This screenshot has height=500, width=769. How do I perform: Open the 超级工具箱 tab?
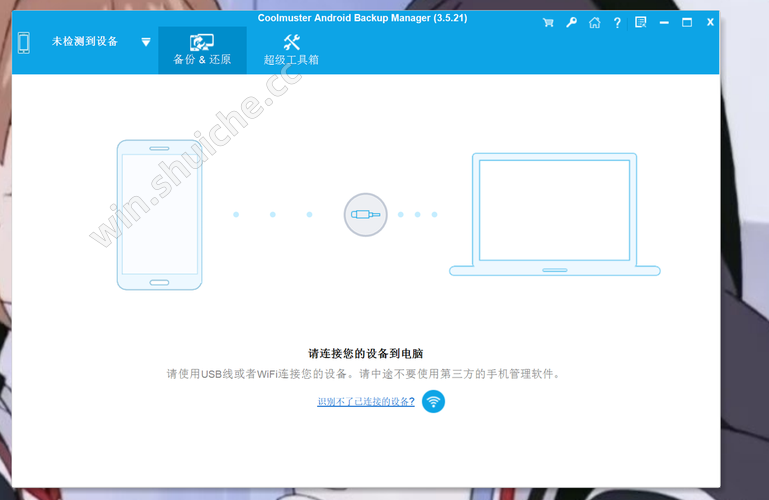(291, 50)
